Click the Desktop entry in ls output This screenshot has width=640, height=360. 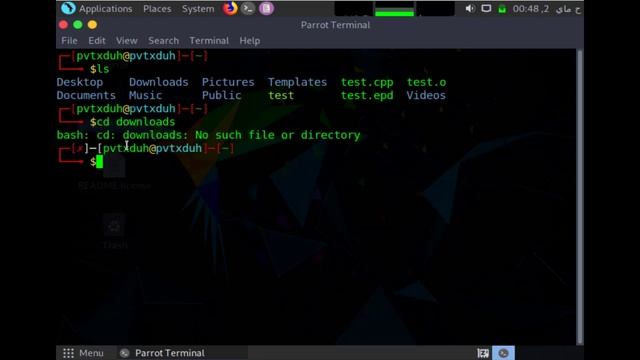(x=80, y=82)
